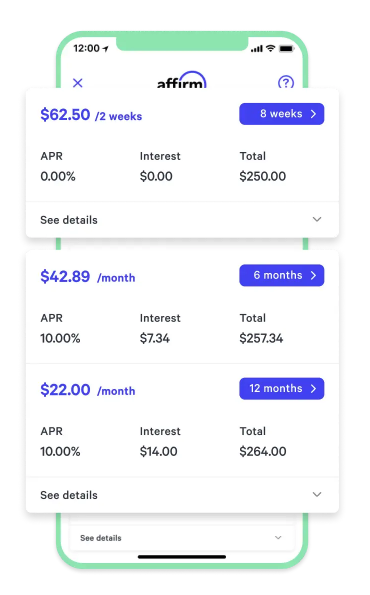The width and height of the screenshot is (370, 595).
Task: Tap the battery icon in status bar
Action: 287,49
